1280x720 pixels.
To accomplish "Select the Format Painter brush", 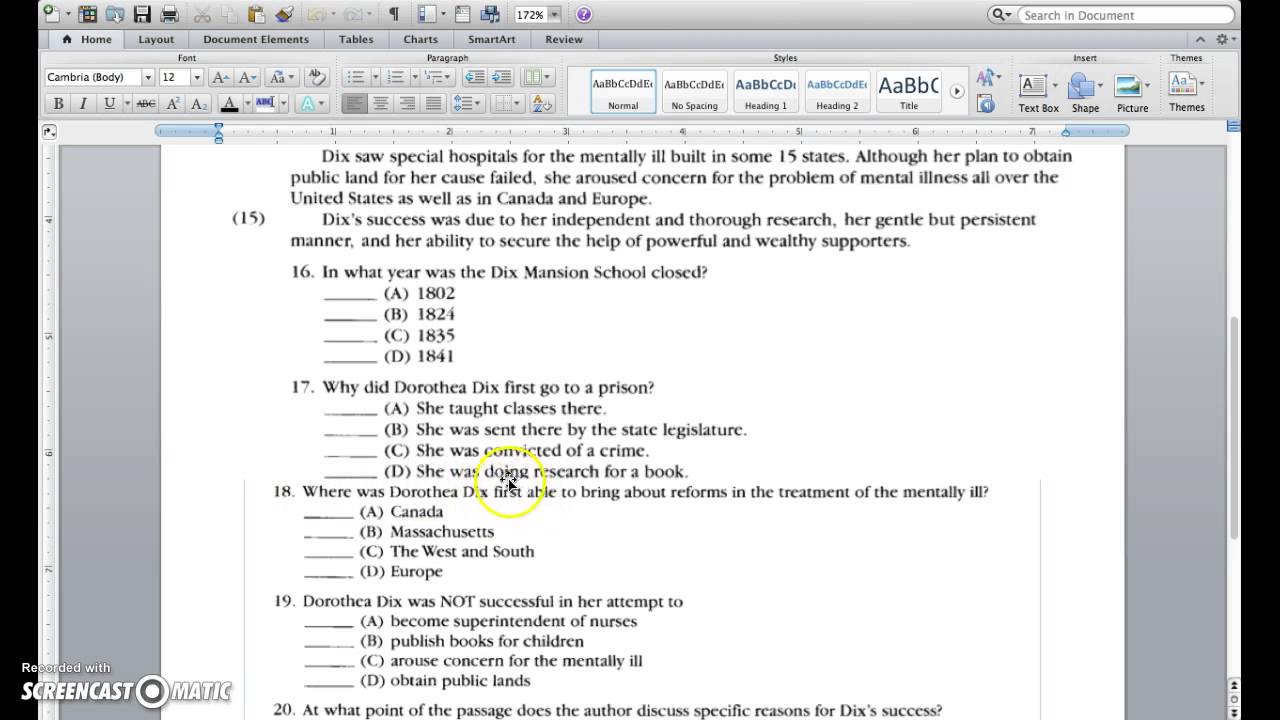I will pyautogui.click(x=284, y=14).
